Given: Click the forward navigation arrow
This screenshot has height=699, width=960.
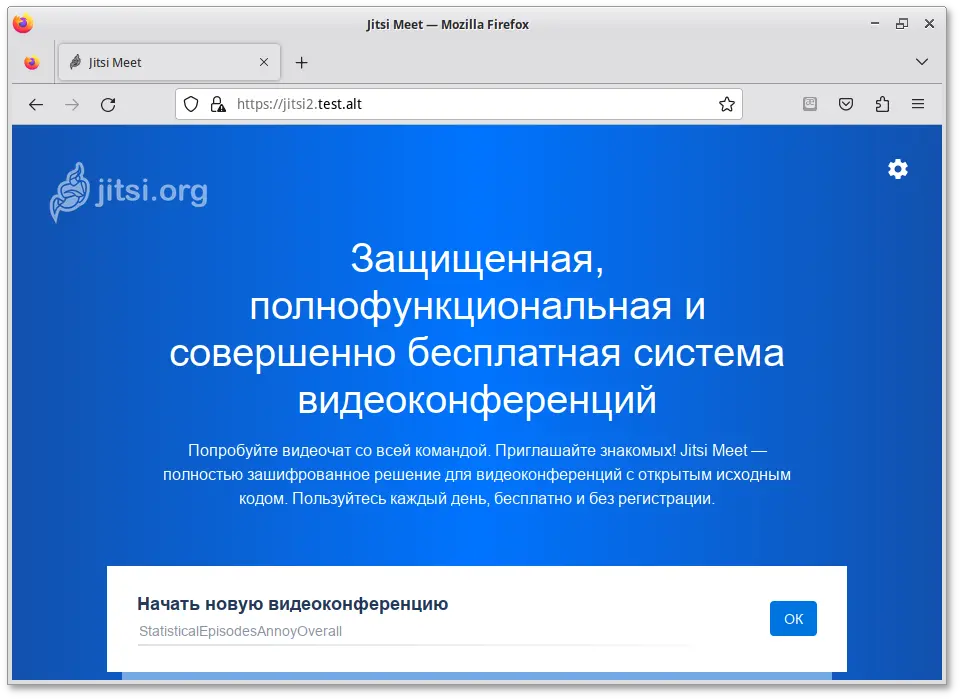Looking at the screenshot, I should 72,104.
